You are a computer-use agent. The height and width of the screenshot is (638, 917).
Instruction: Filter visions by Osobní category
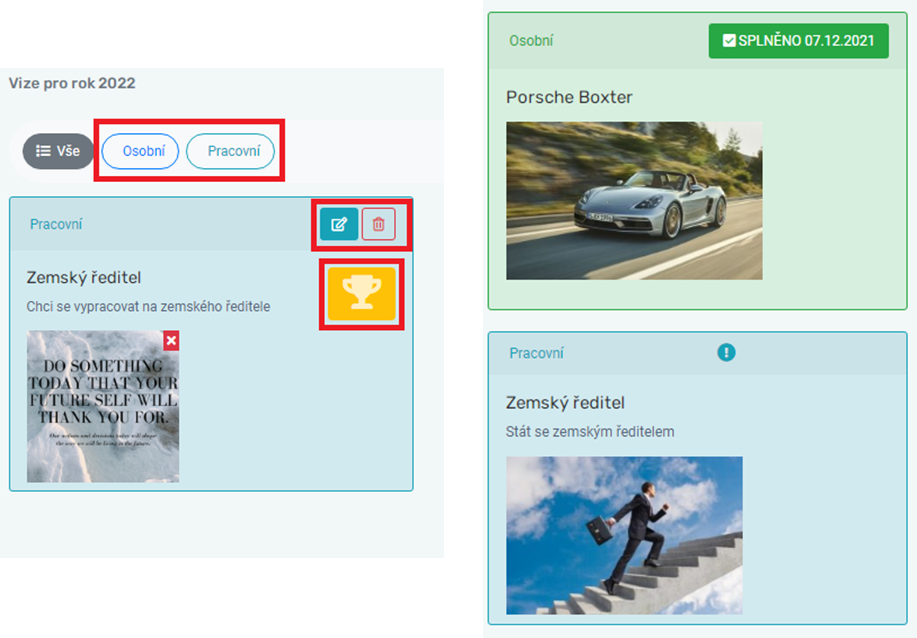[140, 151]
